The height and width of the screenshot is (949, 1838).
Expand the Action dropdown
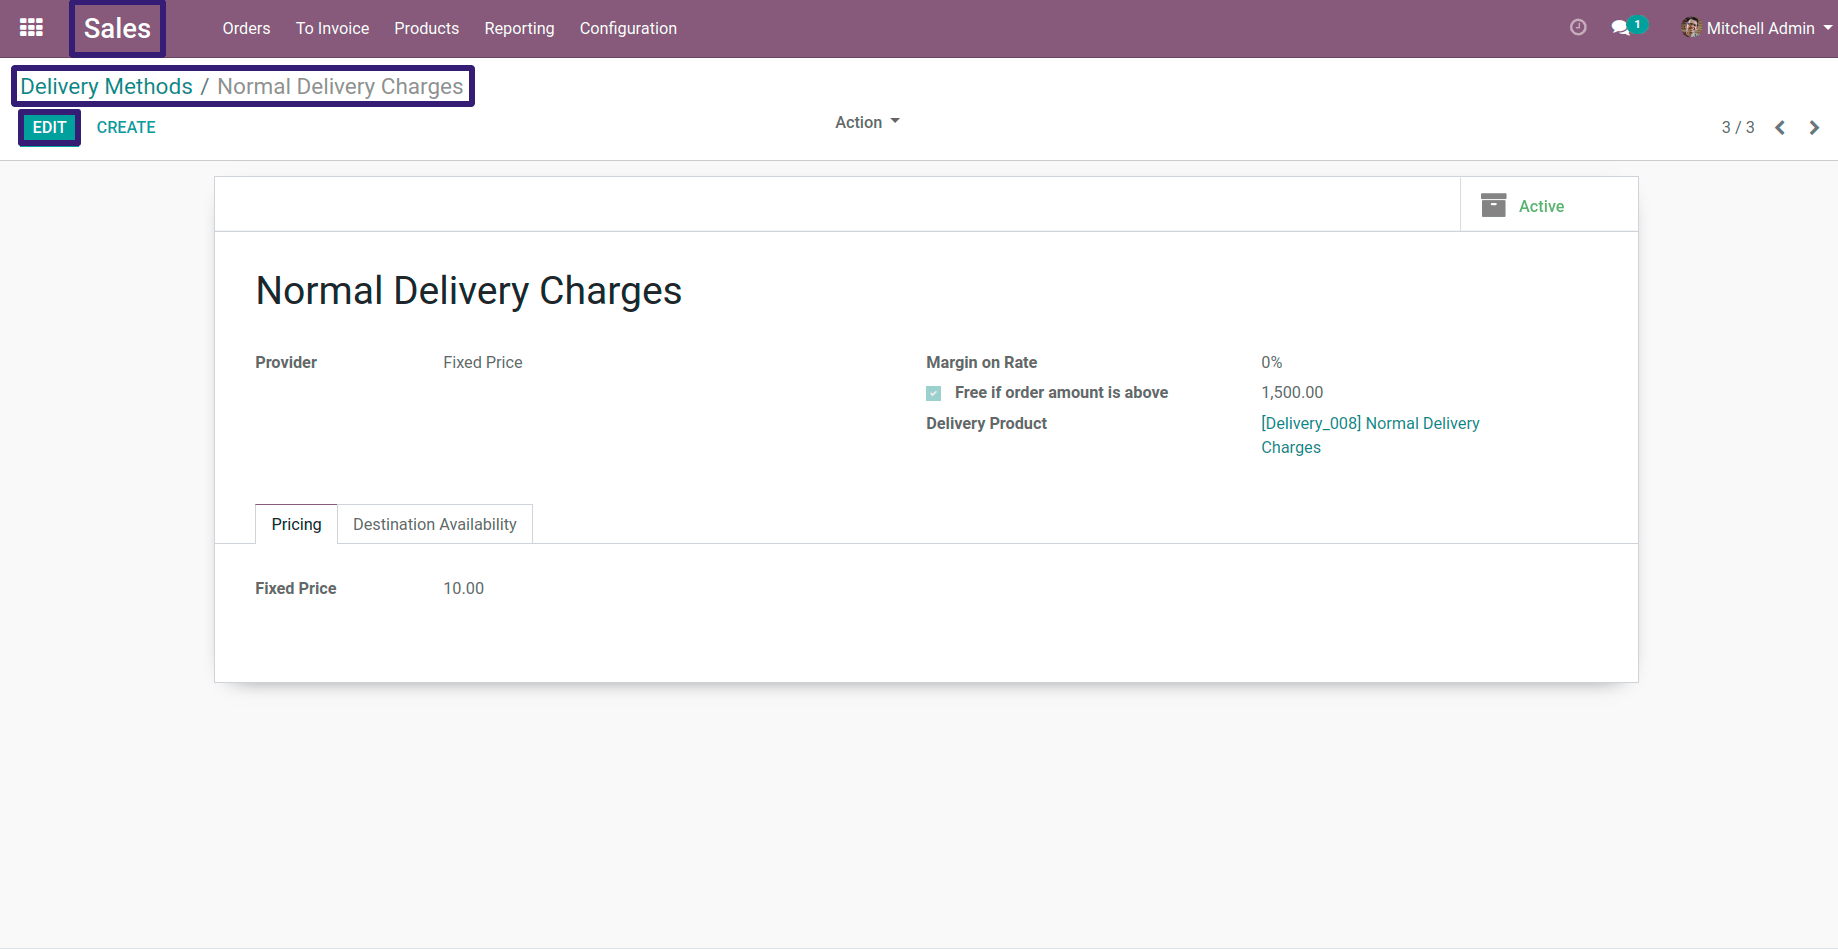pyautogui.click(x=867, y=122)
